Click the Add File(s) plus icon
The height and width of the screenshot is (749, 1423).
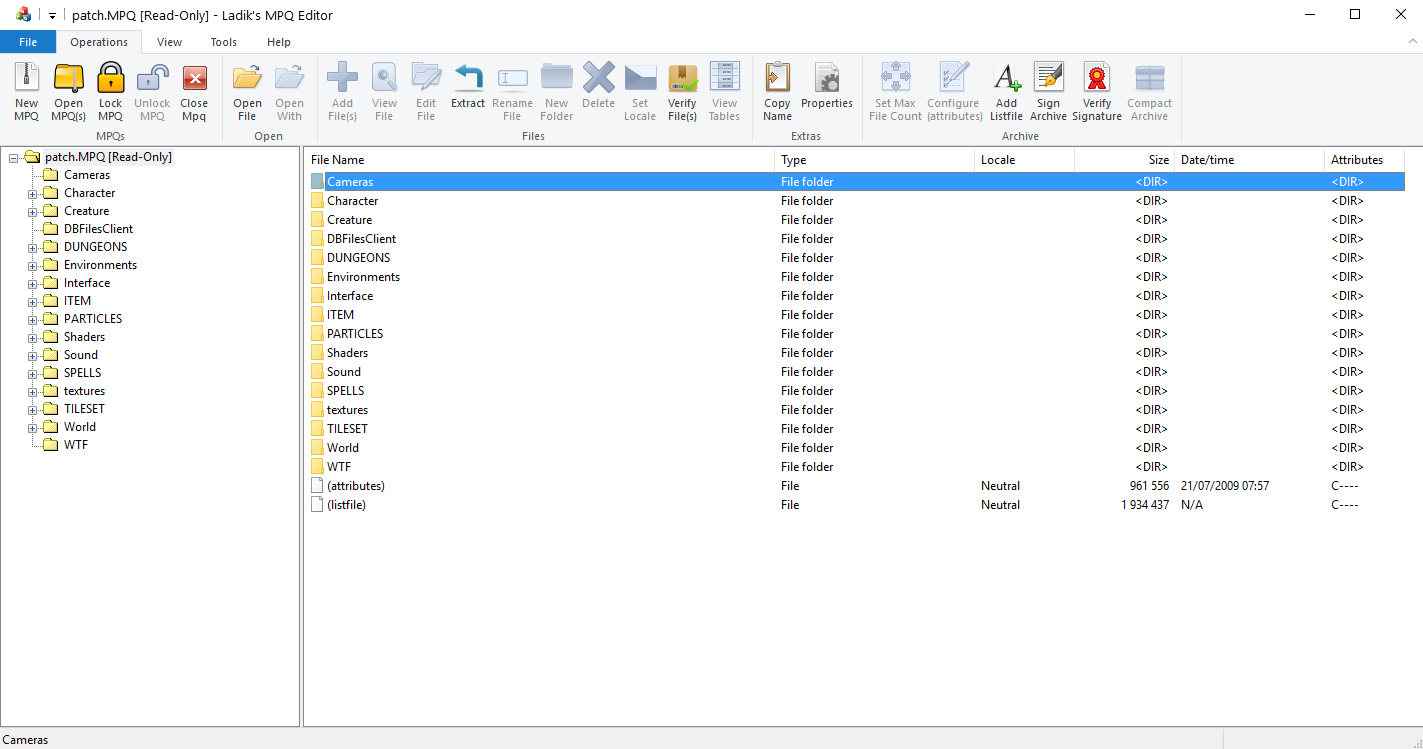coord(342,78)
